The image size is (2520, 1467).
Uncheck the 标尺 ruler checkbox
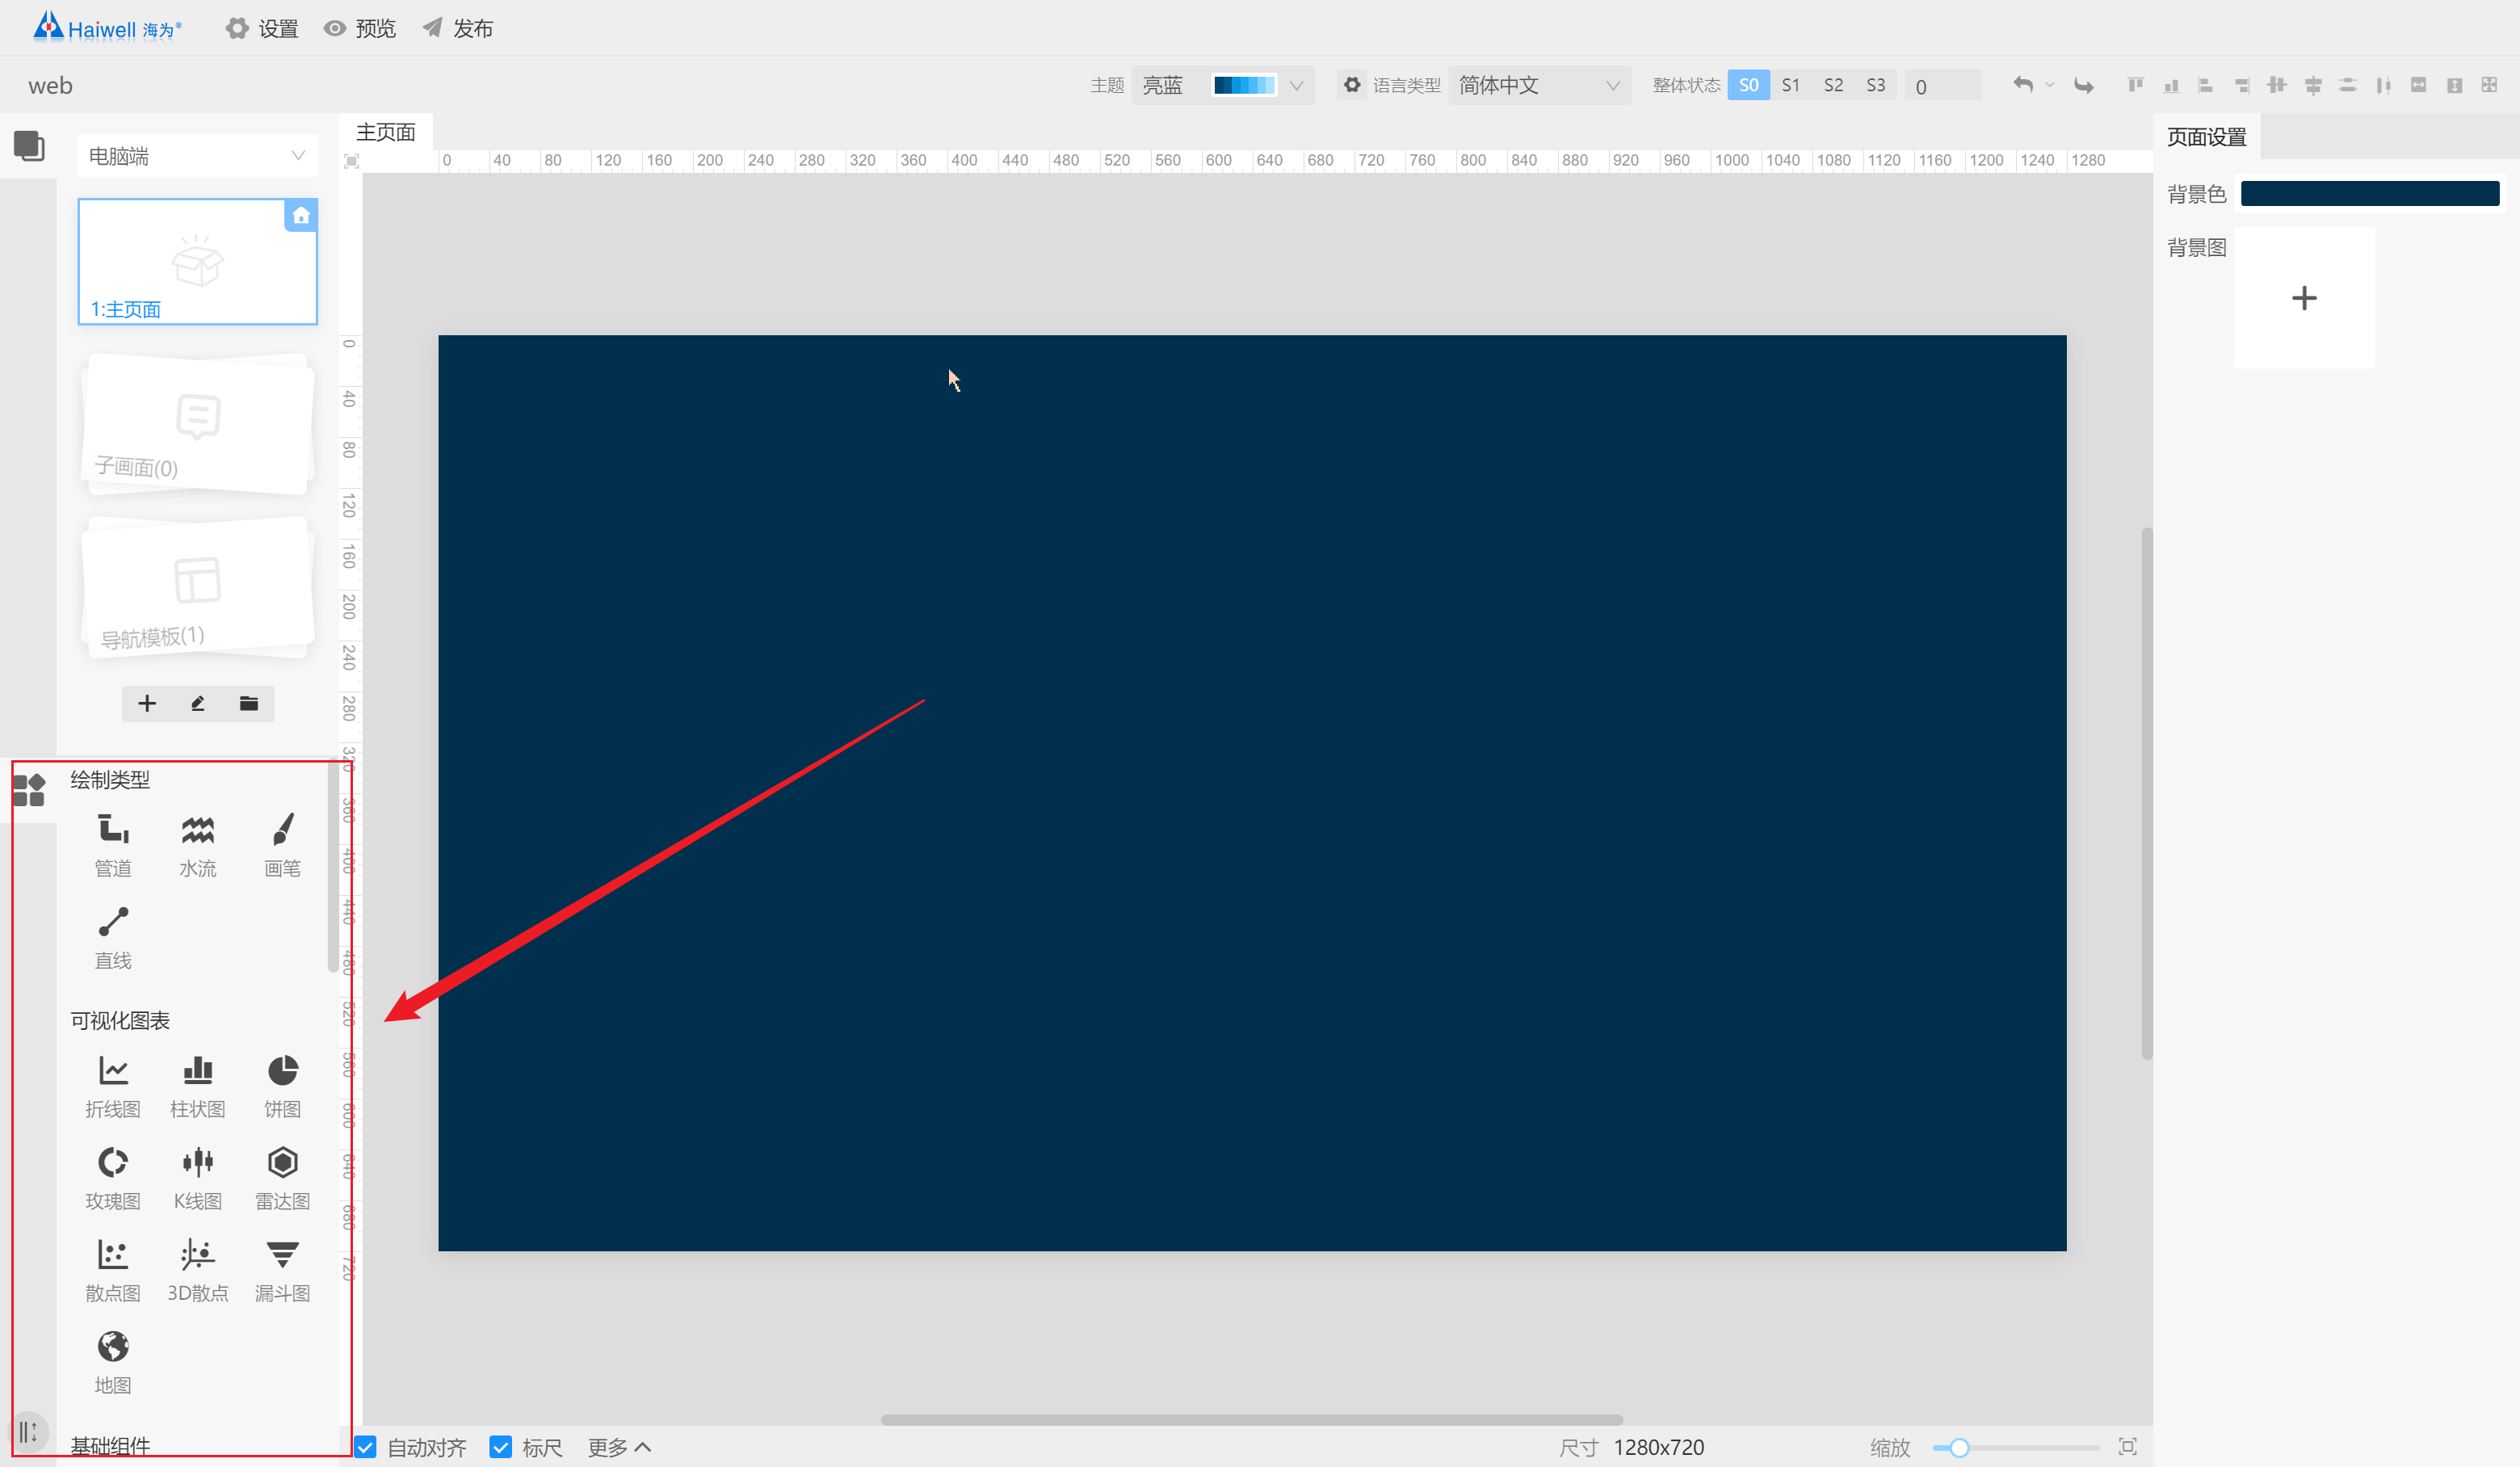click(x=501, y=1446)
